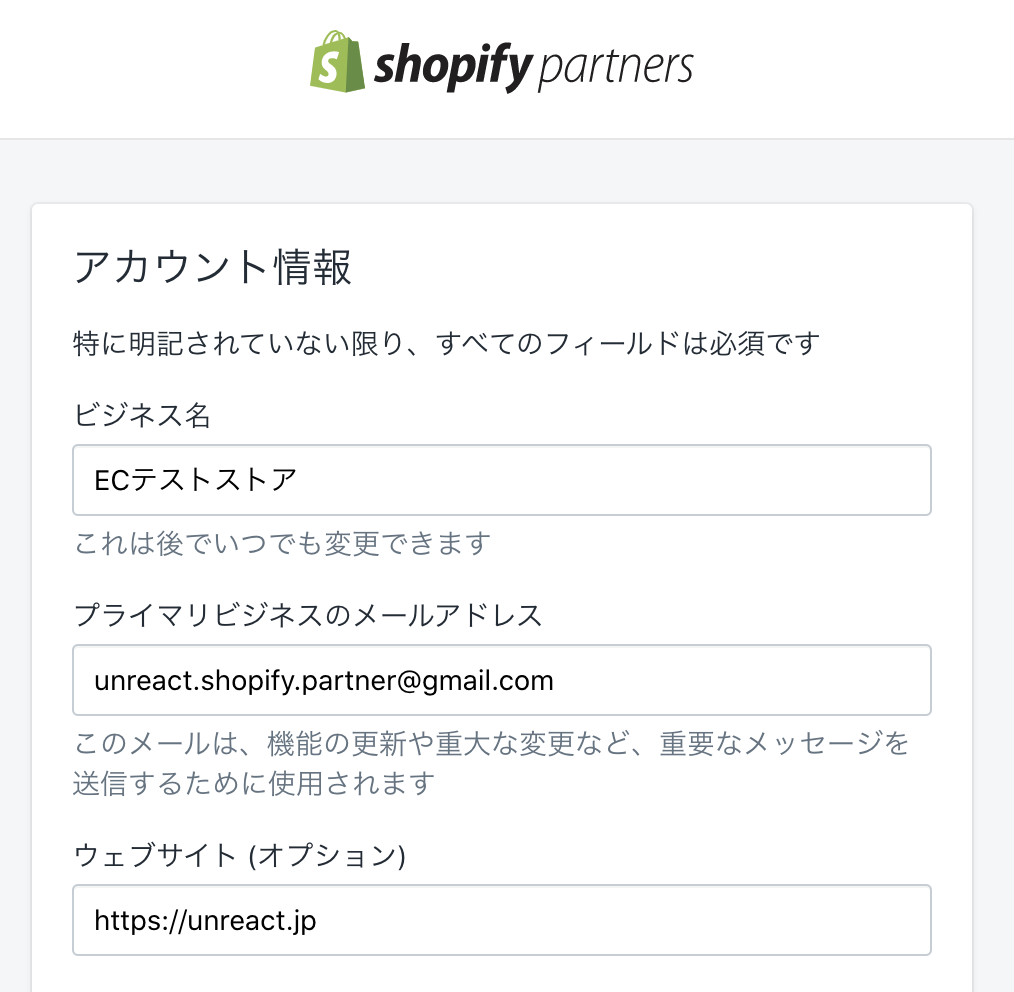The width and height of the screenshot is (1014, 992).
Task: Click the 'このメールは、機能の更新' helper text line
Action: (x=490, y=744)
